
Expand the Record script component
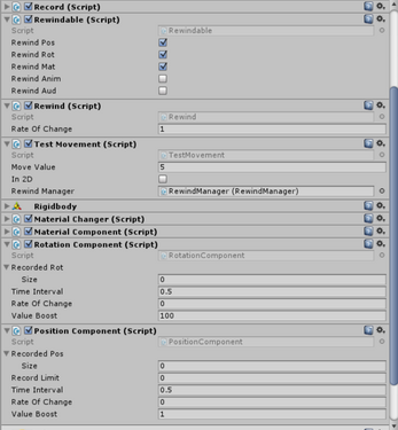coord(7,7)
